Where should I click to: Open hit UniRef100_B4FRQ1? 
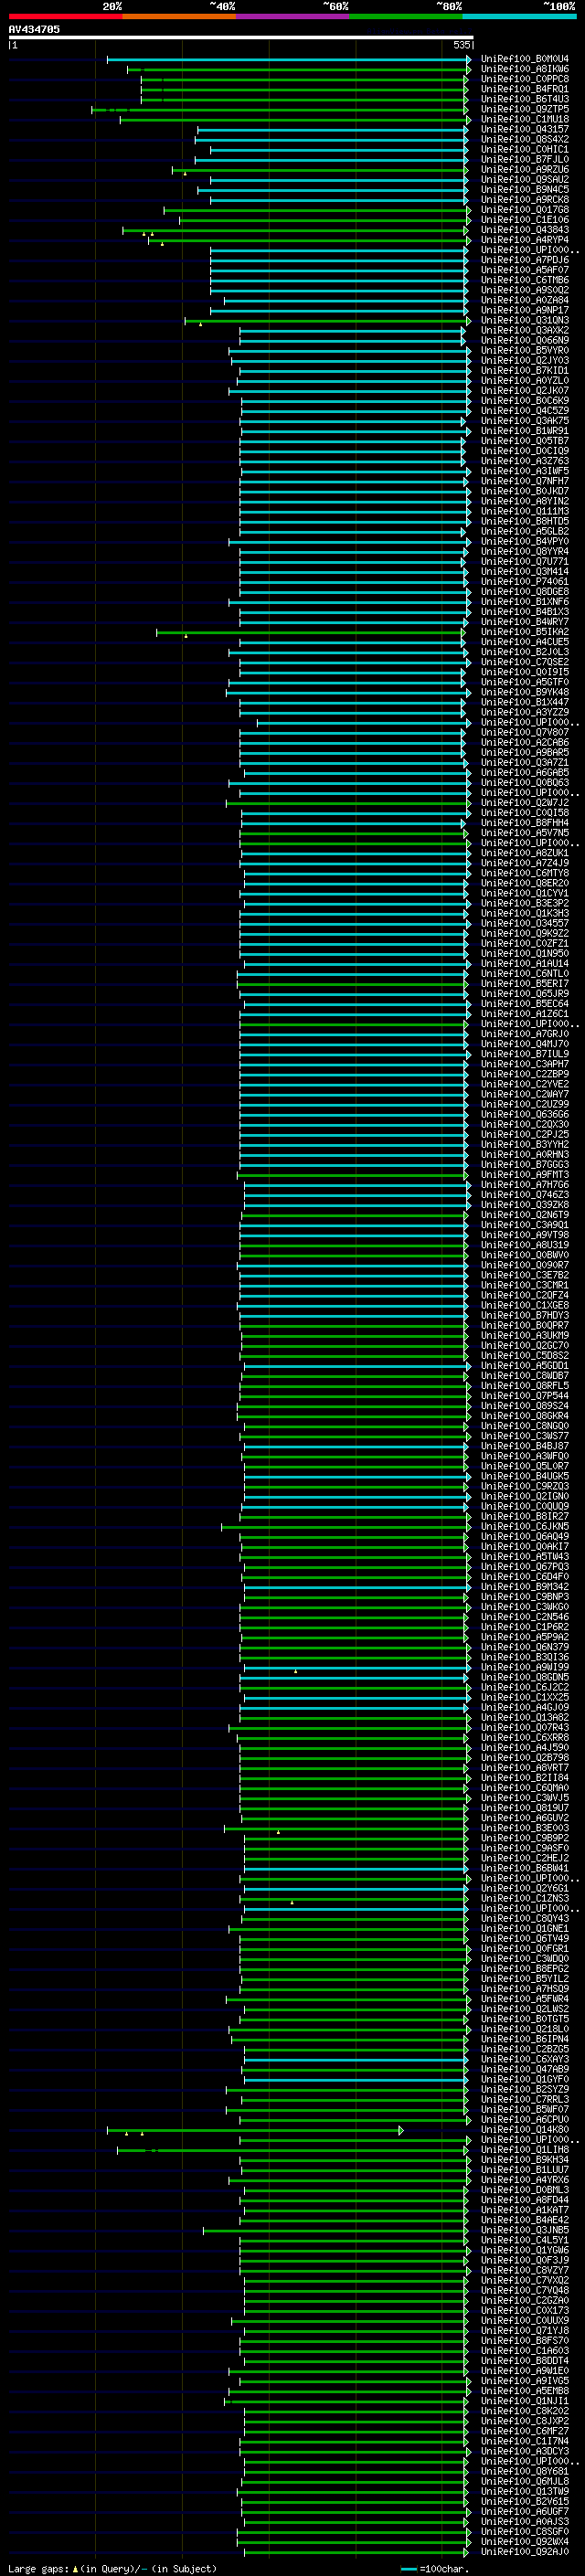tap(524, 89)
